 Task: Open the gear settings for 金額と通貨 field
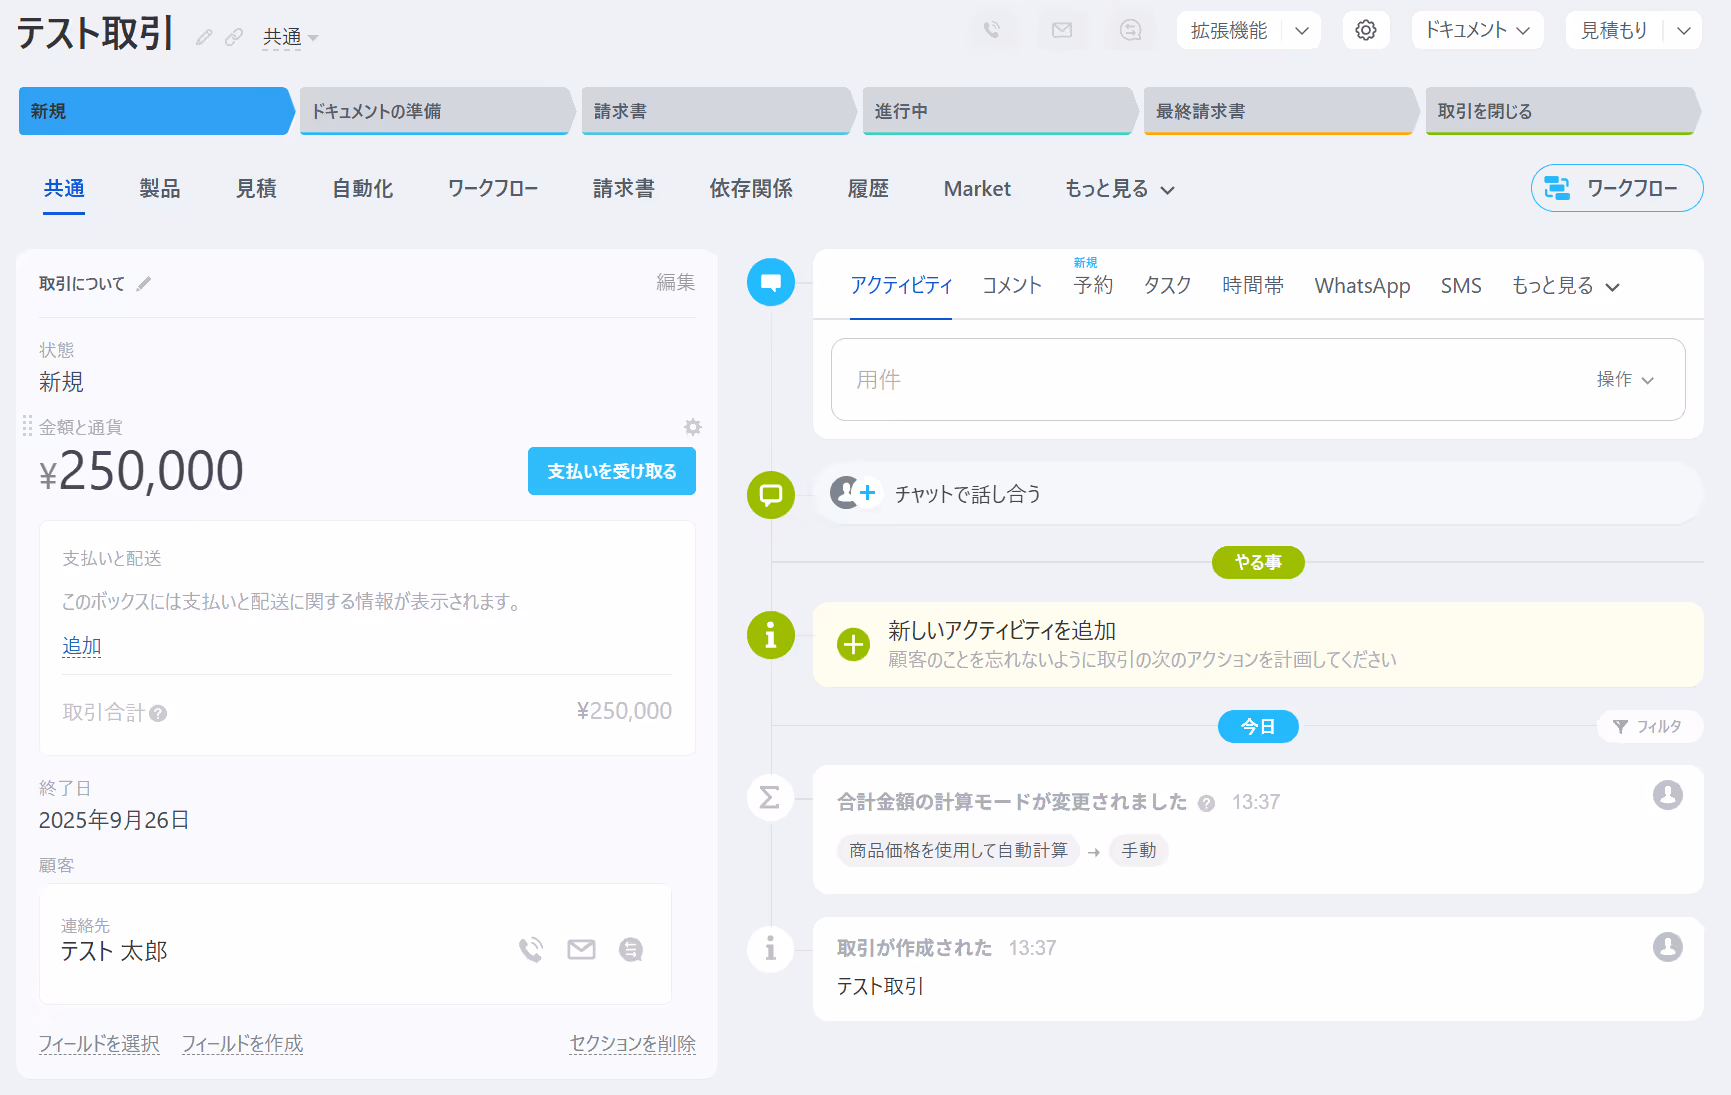692,427
